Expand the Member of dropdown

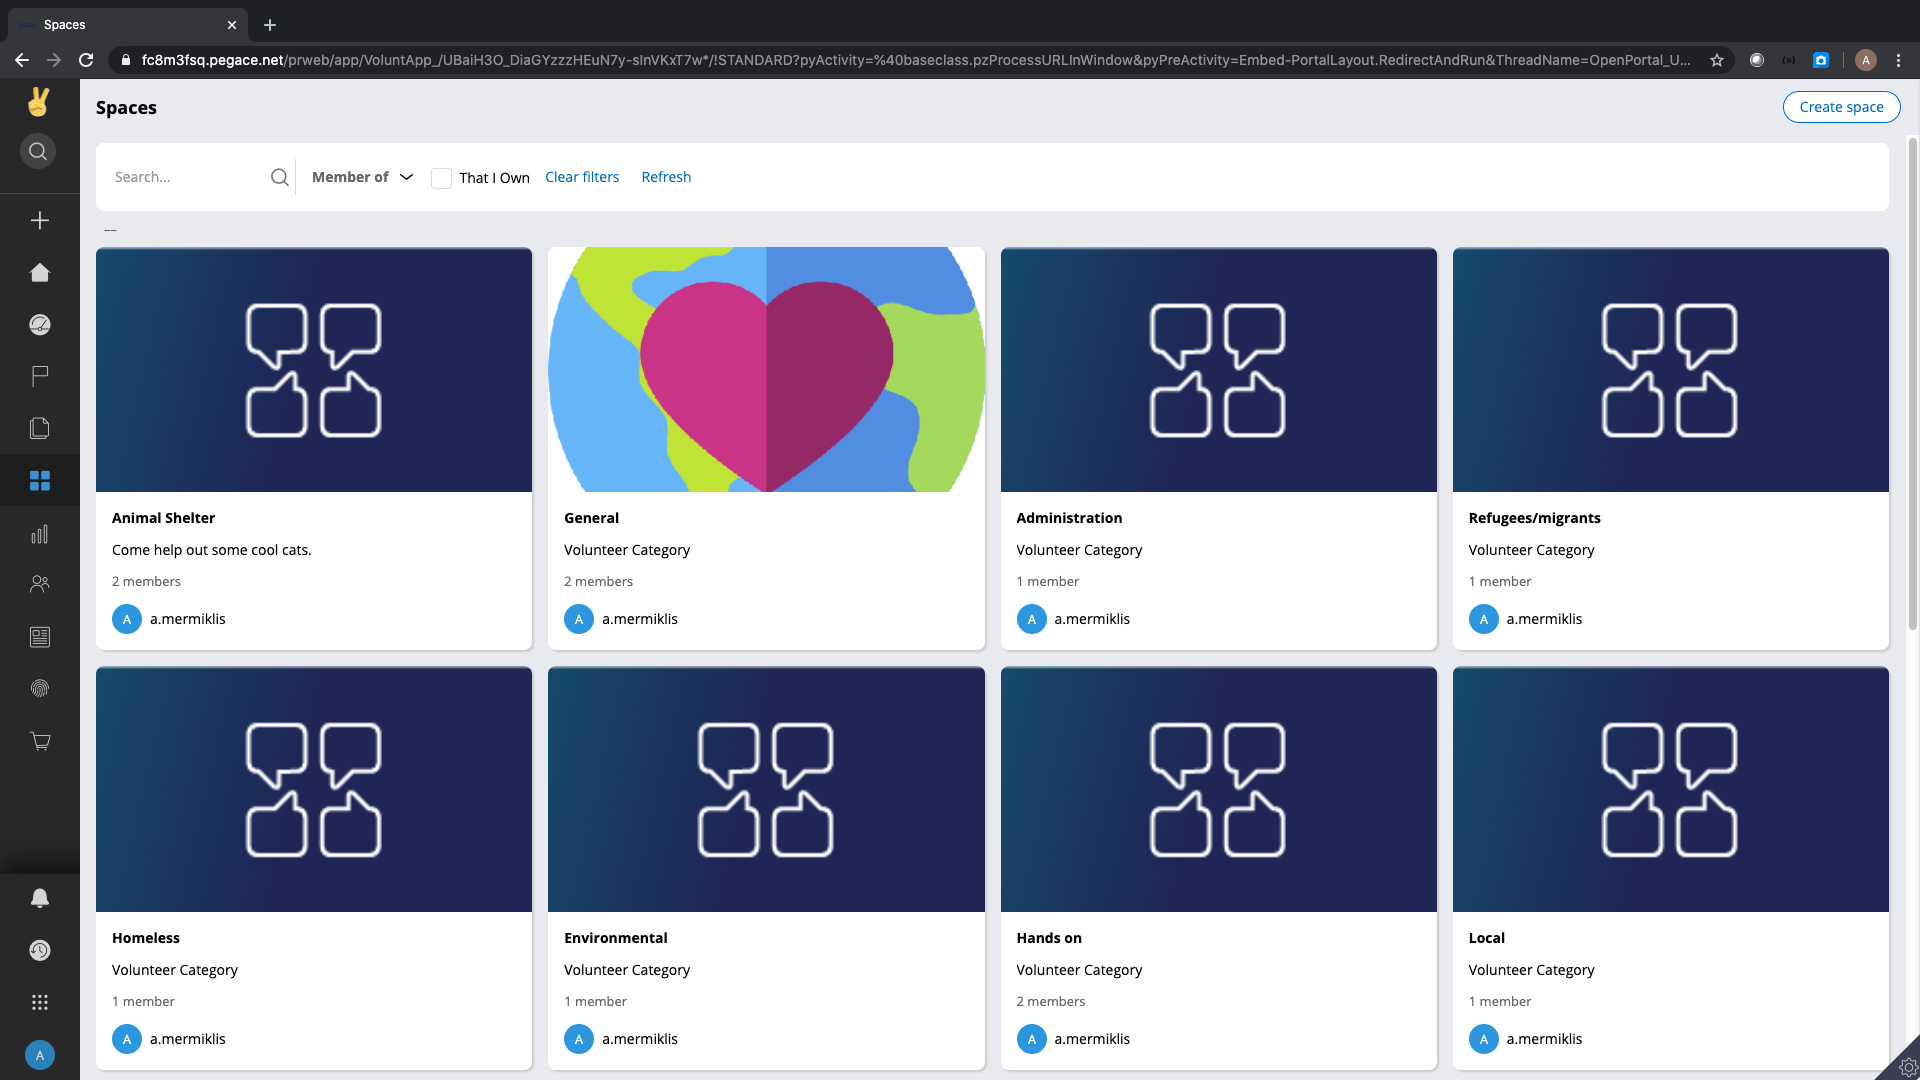coord(362,177)
